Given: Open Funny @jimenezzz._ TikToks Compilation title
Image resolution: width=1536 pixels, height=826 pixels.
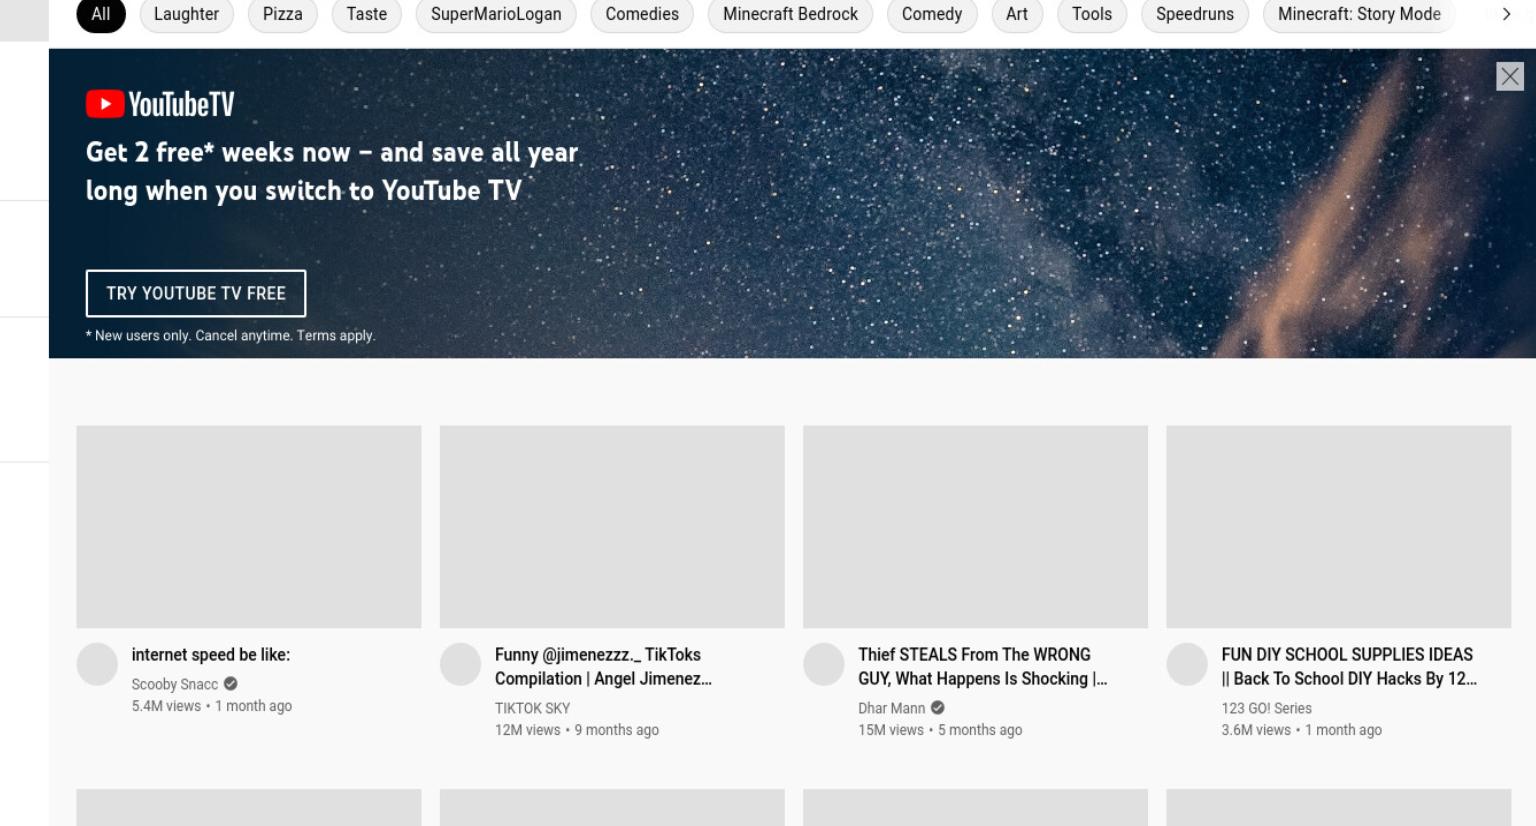Looking at the screenshot, I should click(603, 667).
